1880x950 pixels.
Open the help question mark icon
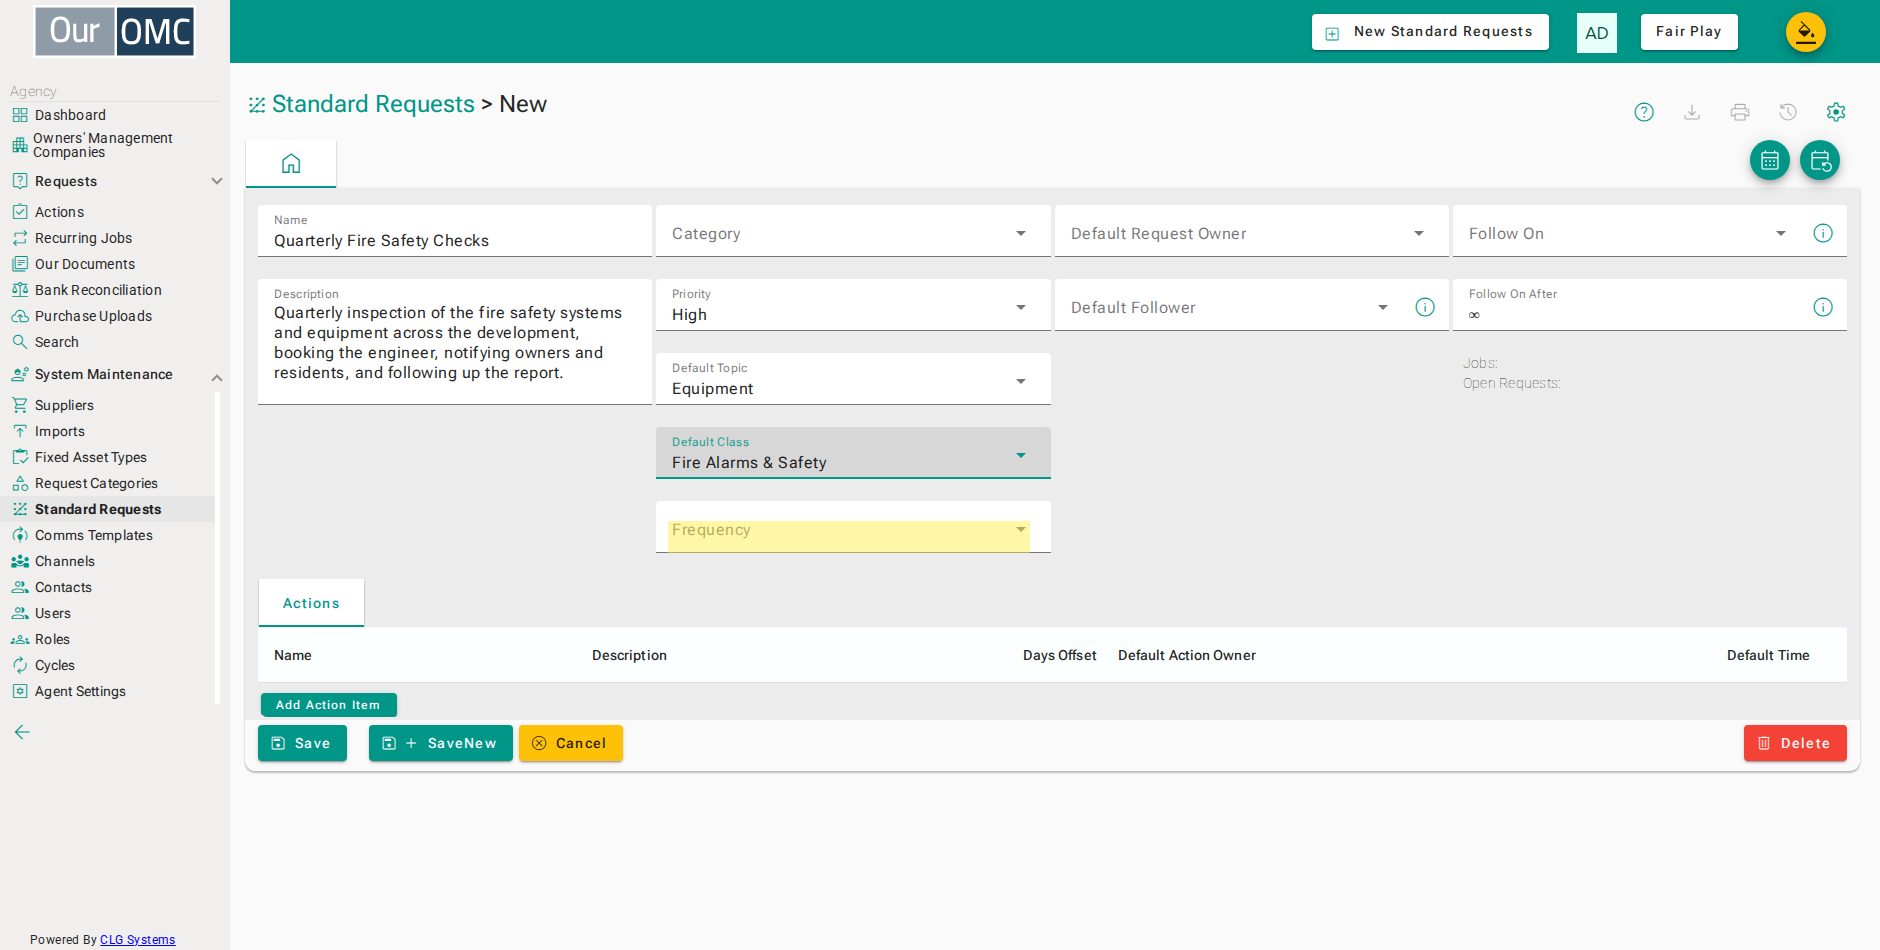1644,112
